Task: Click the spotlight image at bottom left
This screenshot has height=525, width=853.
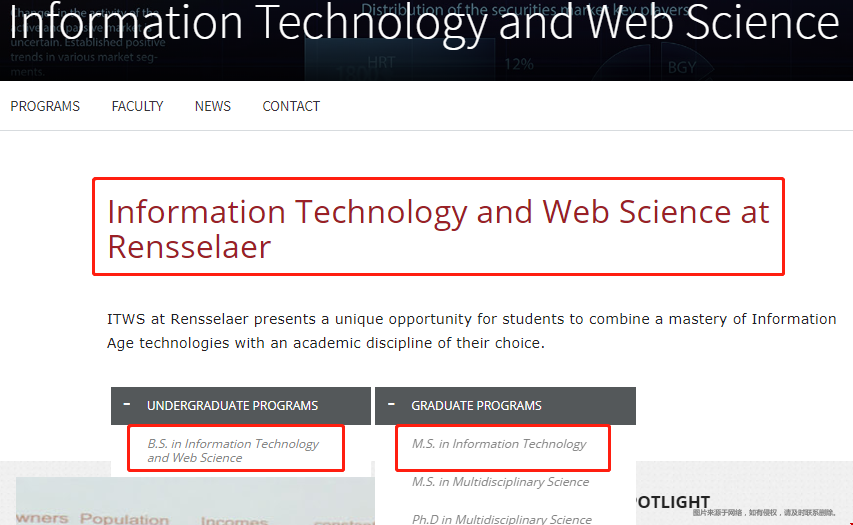Action: click(190, 505)
